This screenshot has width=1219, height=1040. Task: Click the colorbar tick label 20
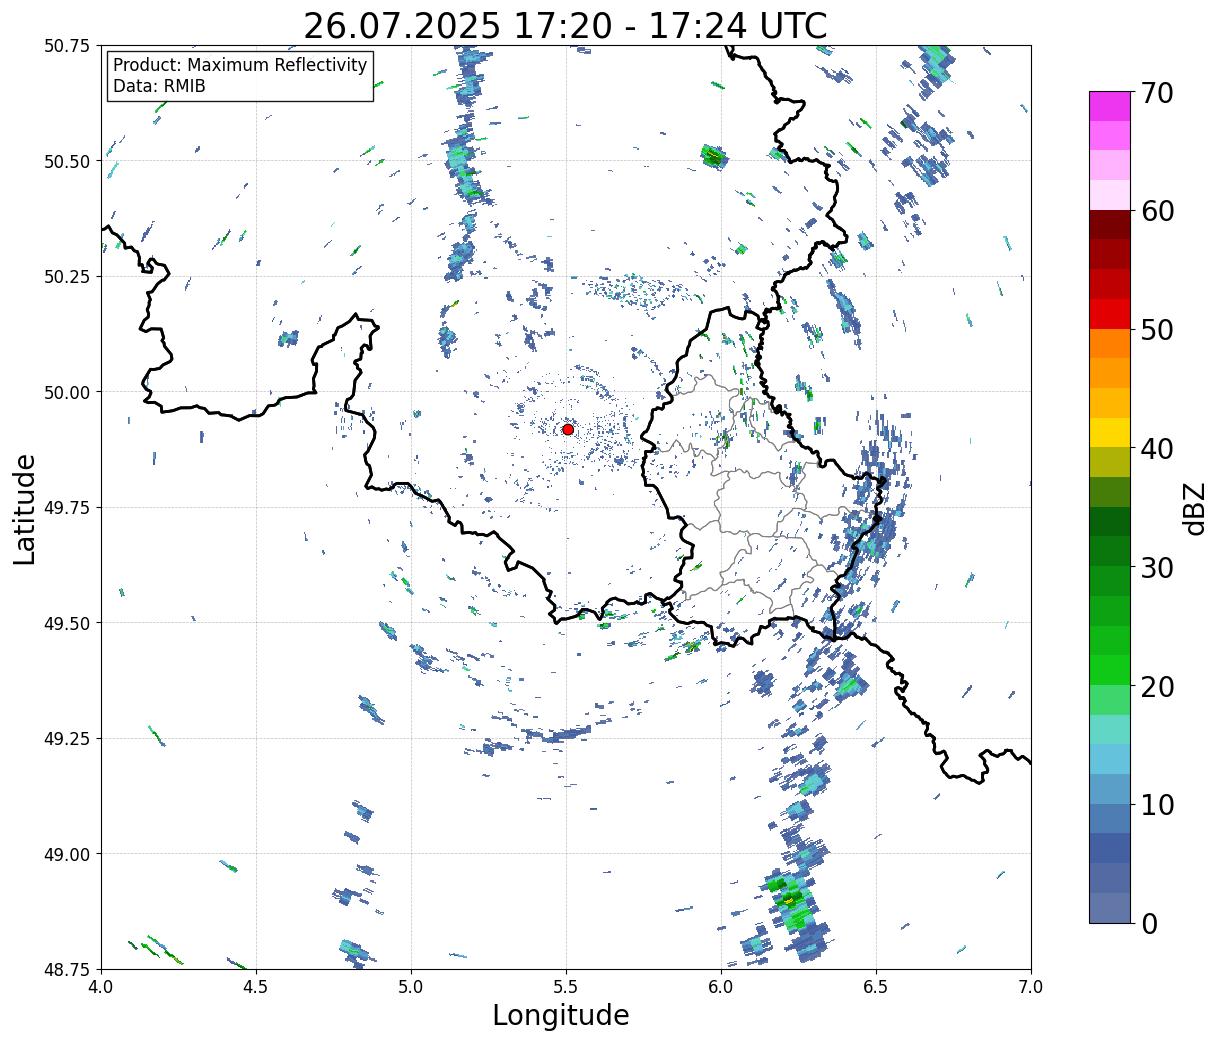coord(1157,686)
